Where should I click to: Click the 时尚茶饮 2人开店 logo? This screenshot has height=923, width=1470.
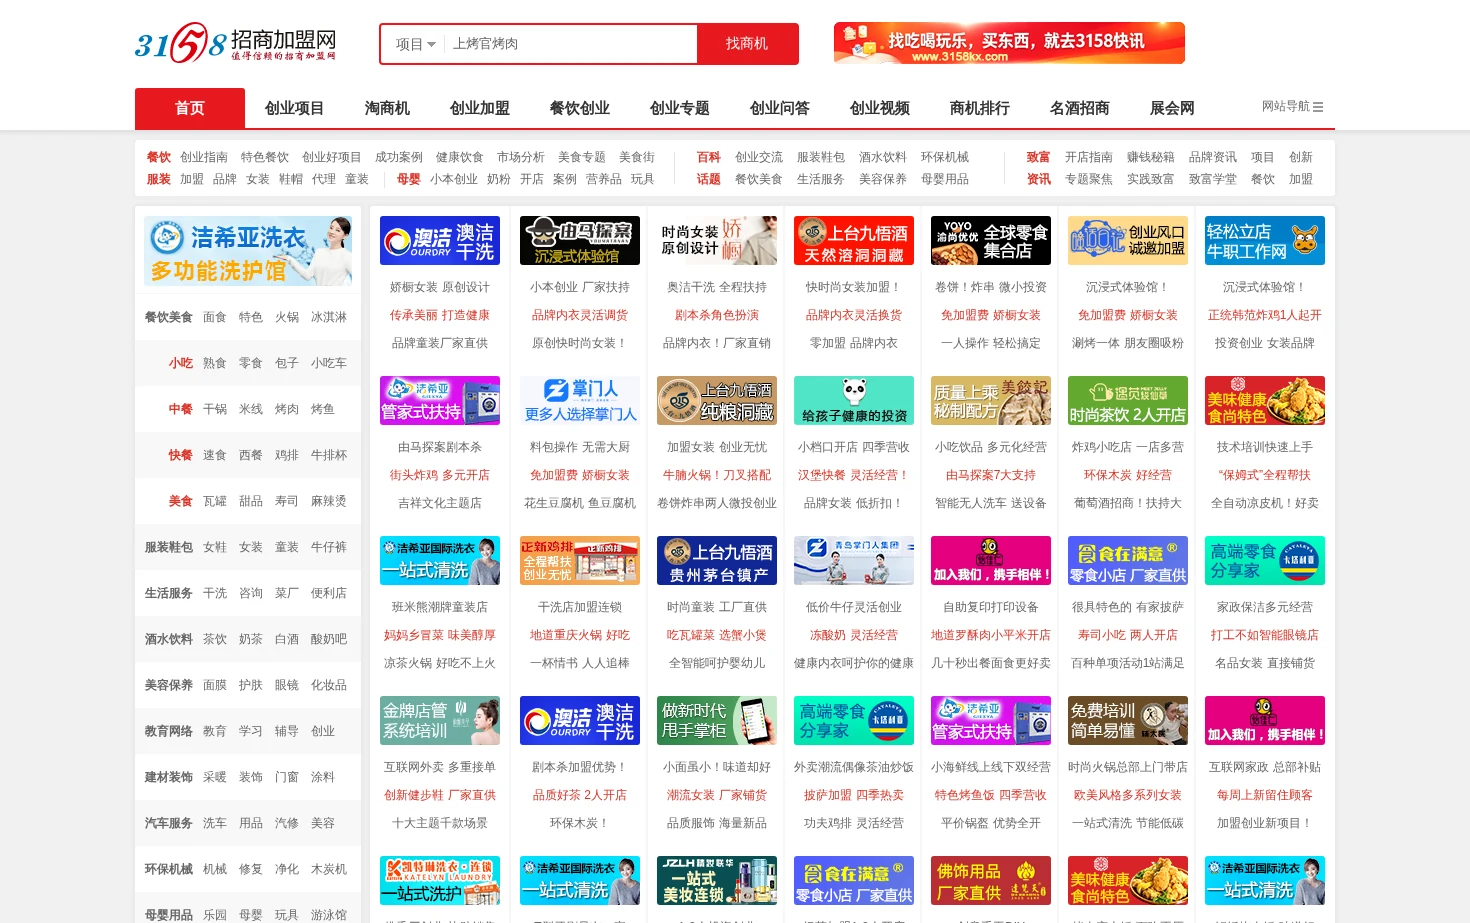coord(1128,401)
